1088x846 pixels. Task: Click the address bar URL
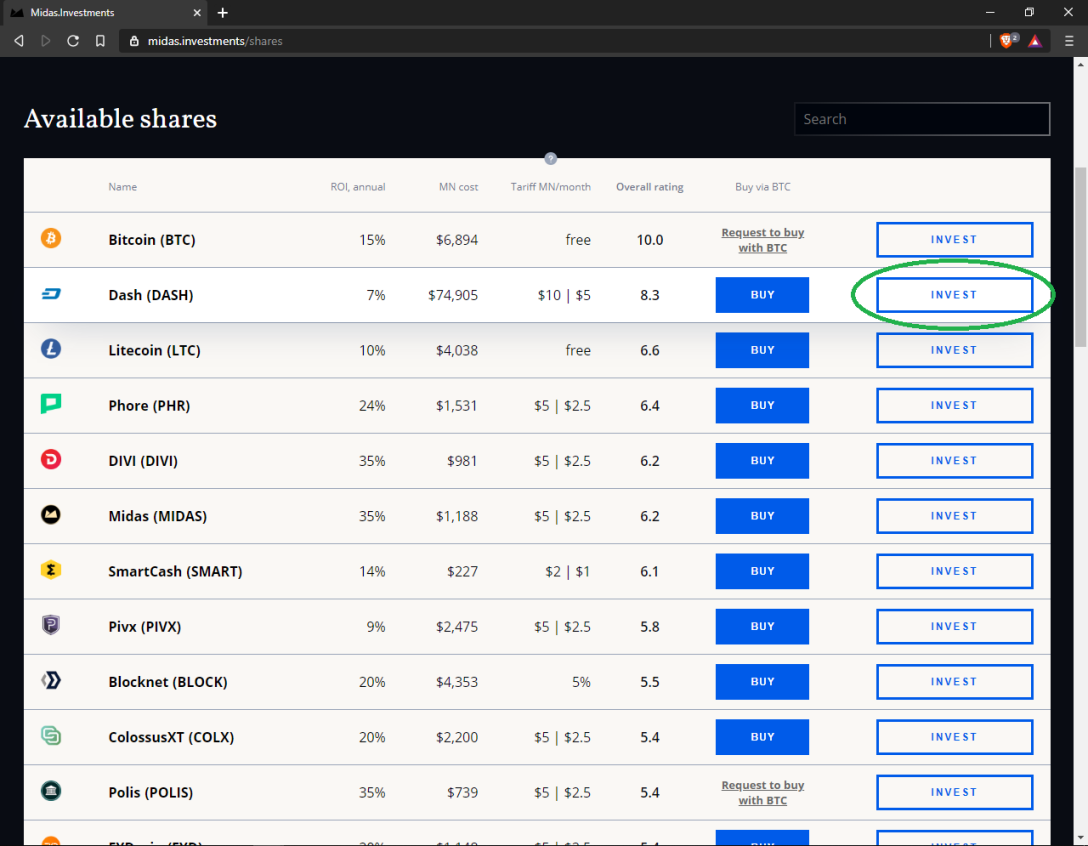[215, 41]
